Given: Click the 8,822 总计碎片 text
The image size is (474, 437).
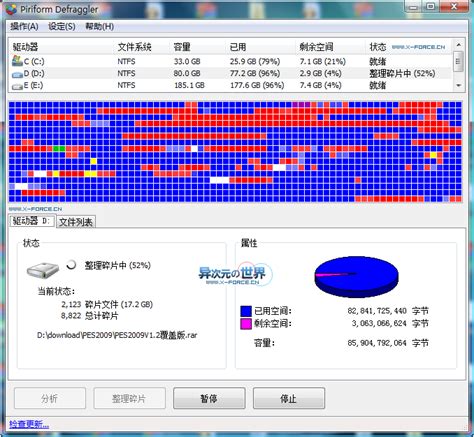Looking at the screenshot, I should [90, 315].
